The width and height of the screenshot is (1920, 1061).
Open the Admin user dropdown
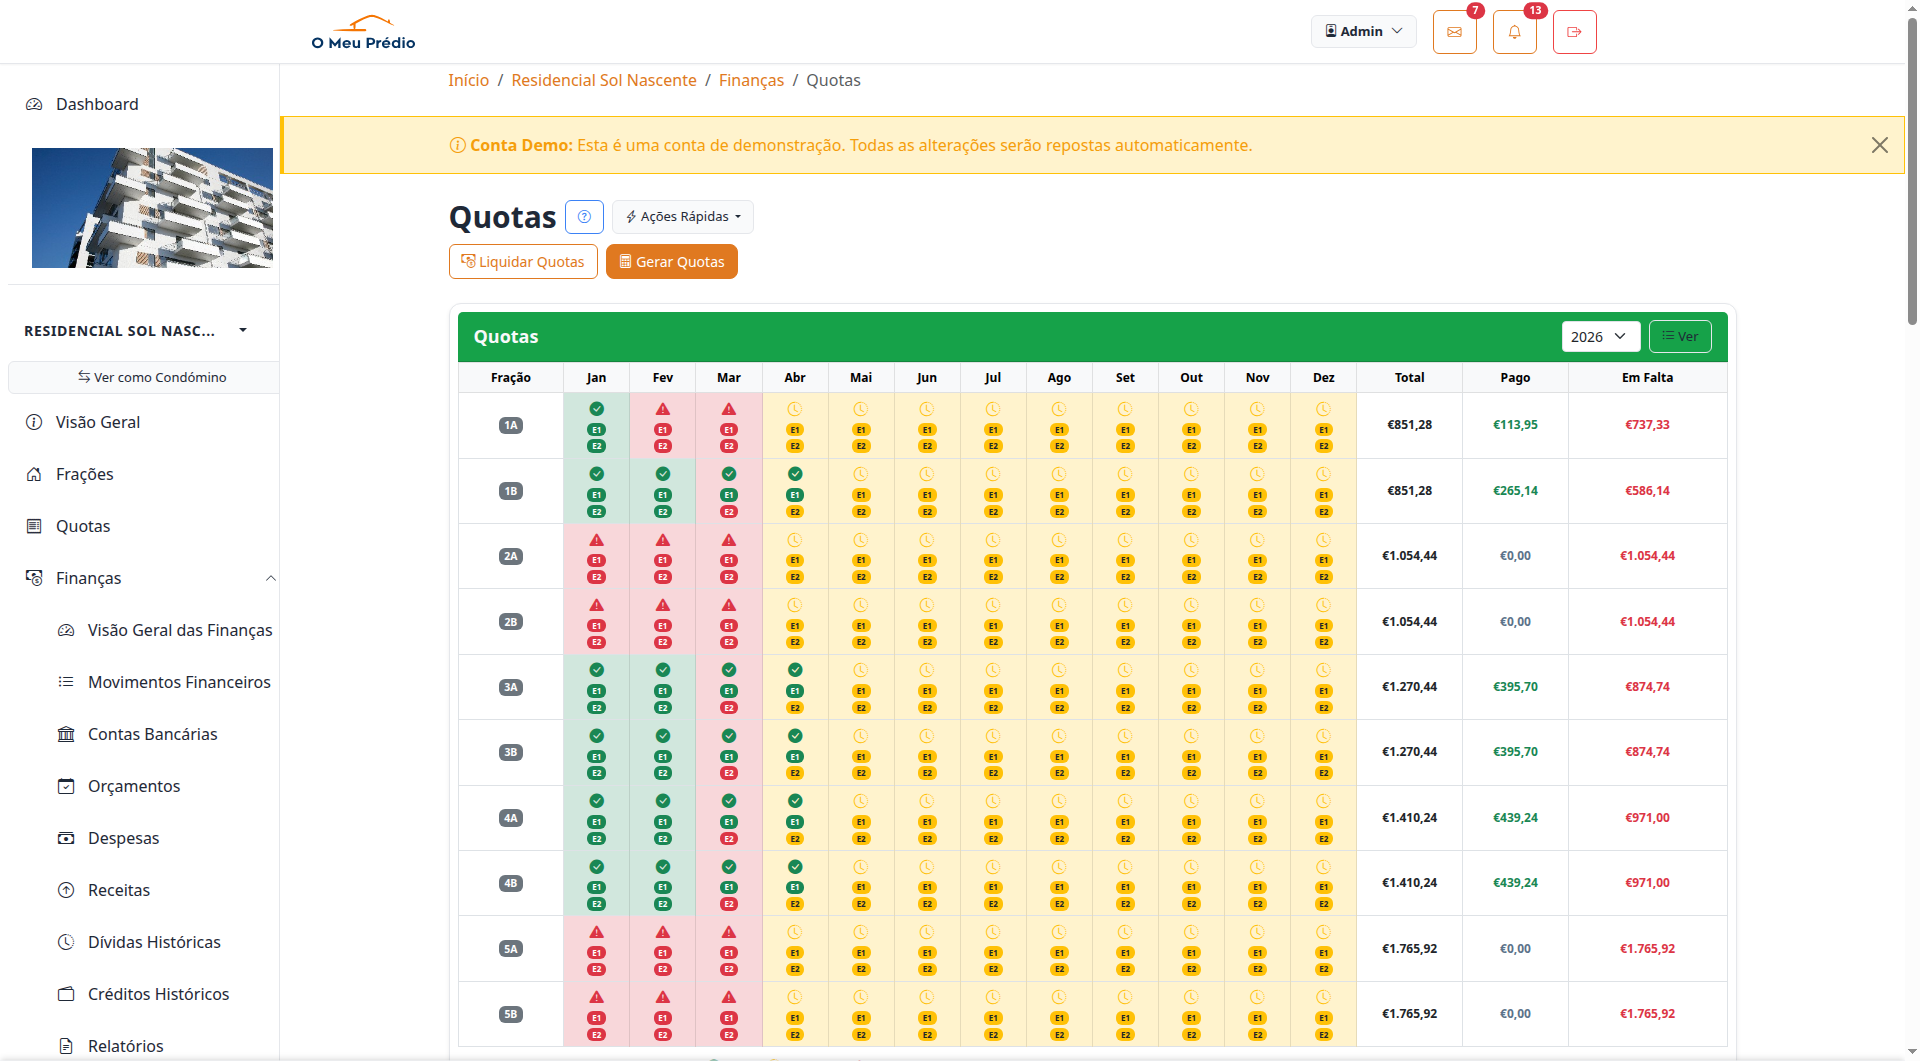1363,31
